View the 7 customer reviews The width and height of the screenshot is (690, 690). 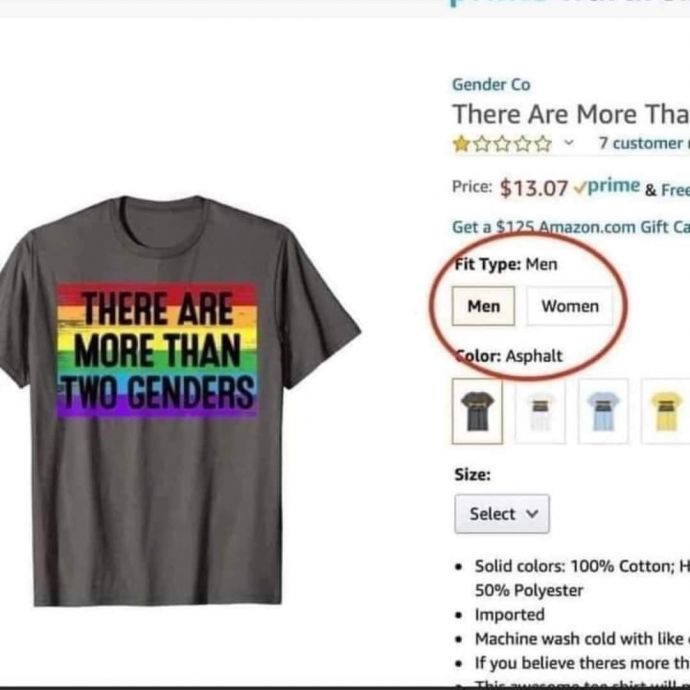click(x=642, y=143)
